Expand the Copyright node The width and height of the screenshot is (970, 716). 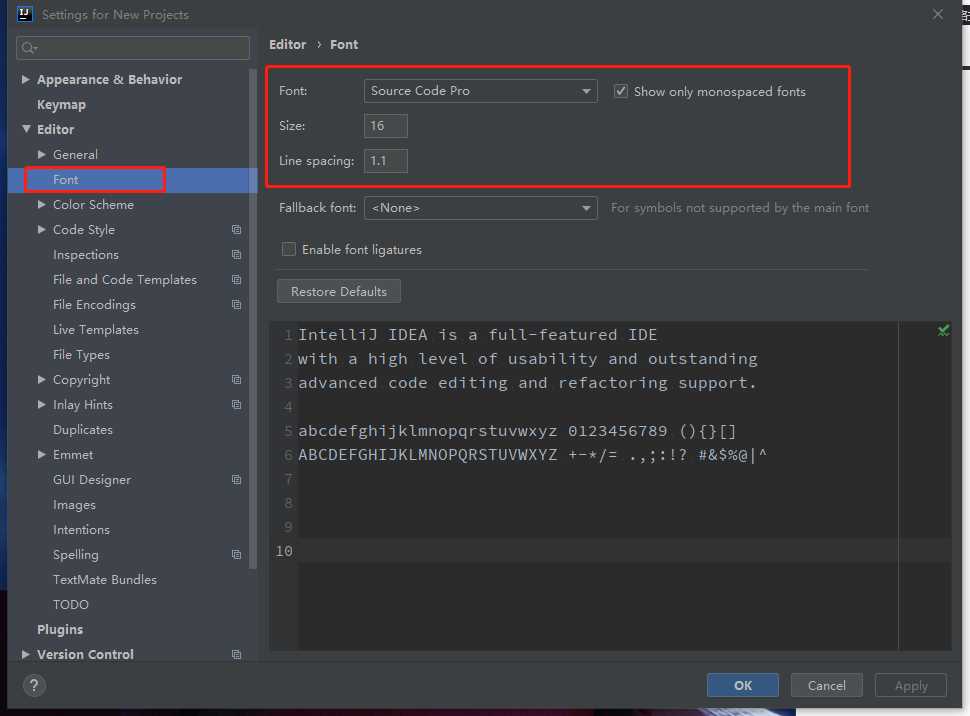click(x=41, y=379)
